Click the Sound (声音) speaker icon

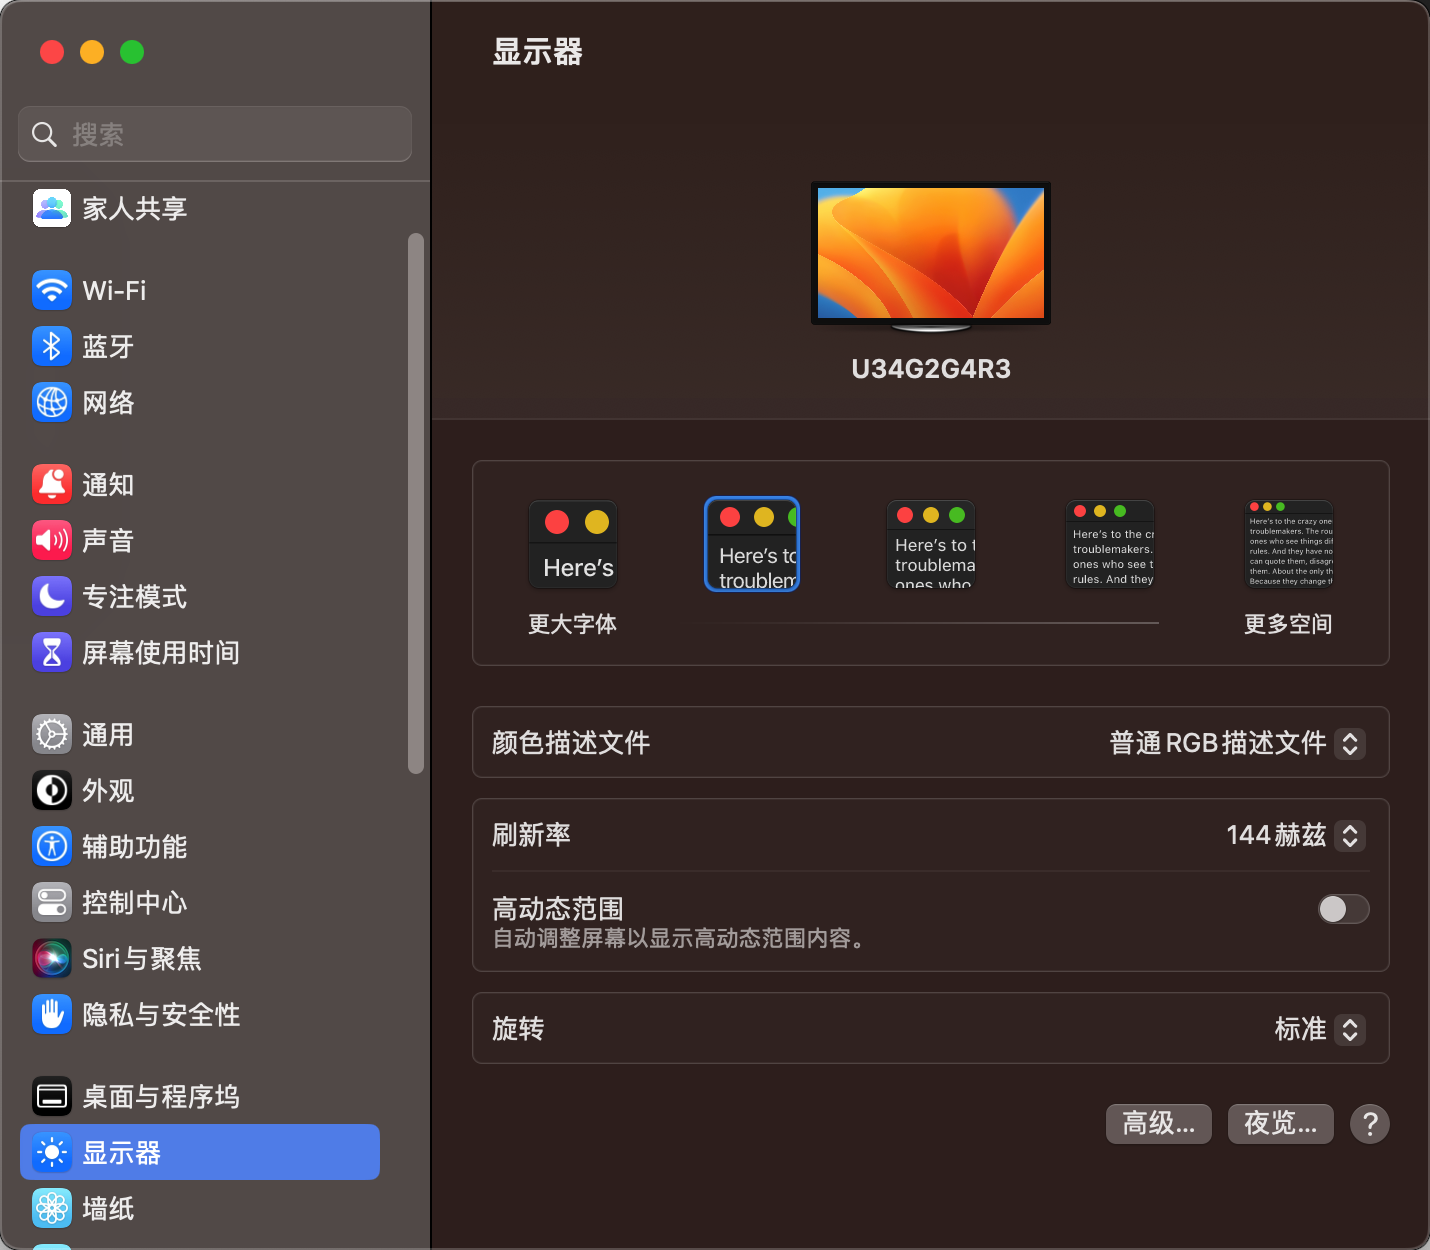[52, 541]
